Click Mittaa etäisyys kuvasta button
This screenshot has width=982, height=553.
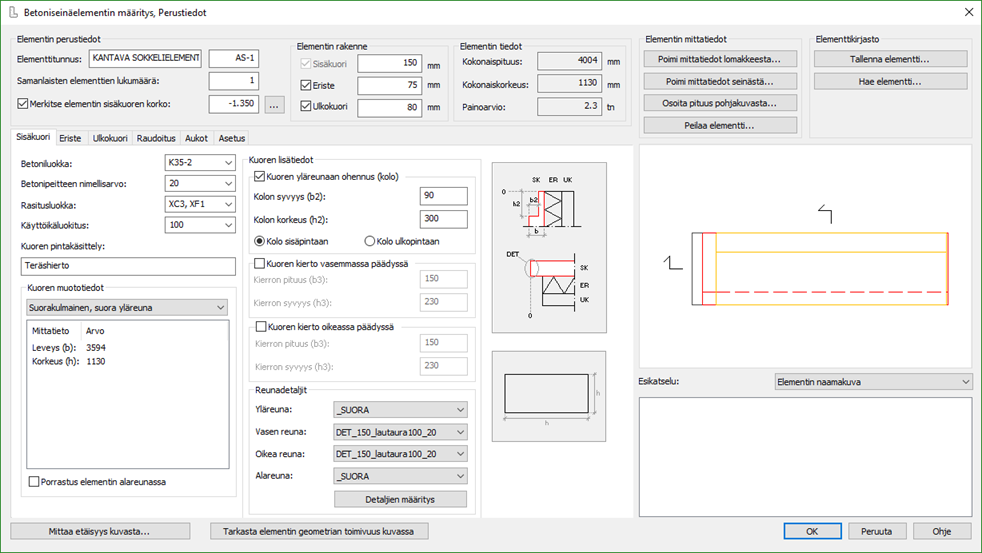[99, 531]
